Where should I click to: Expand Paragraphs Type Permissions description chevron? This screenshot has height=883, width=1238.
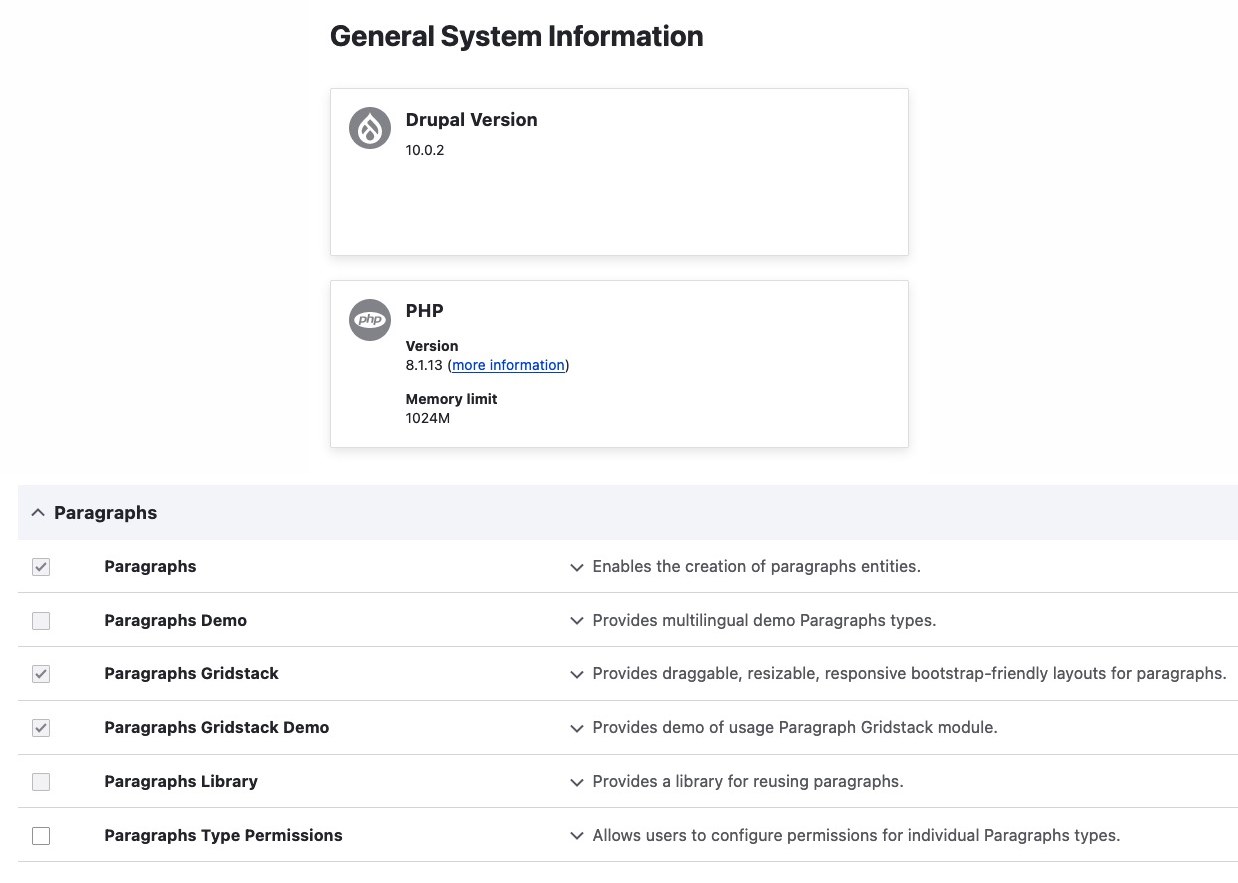(x=576, y=836)
